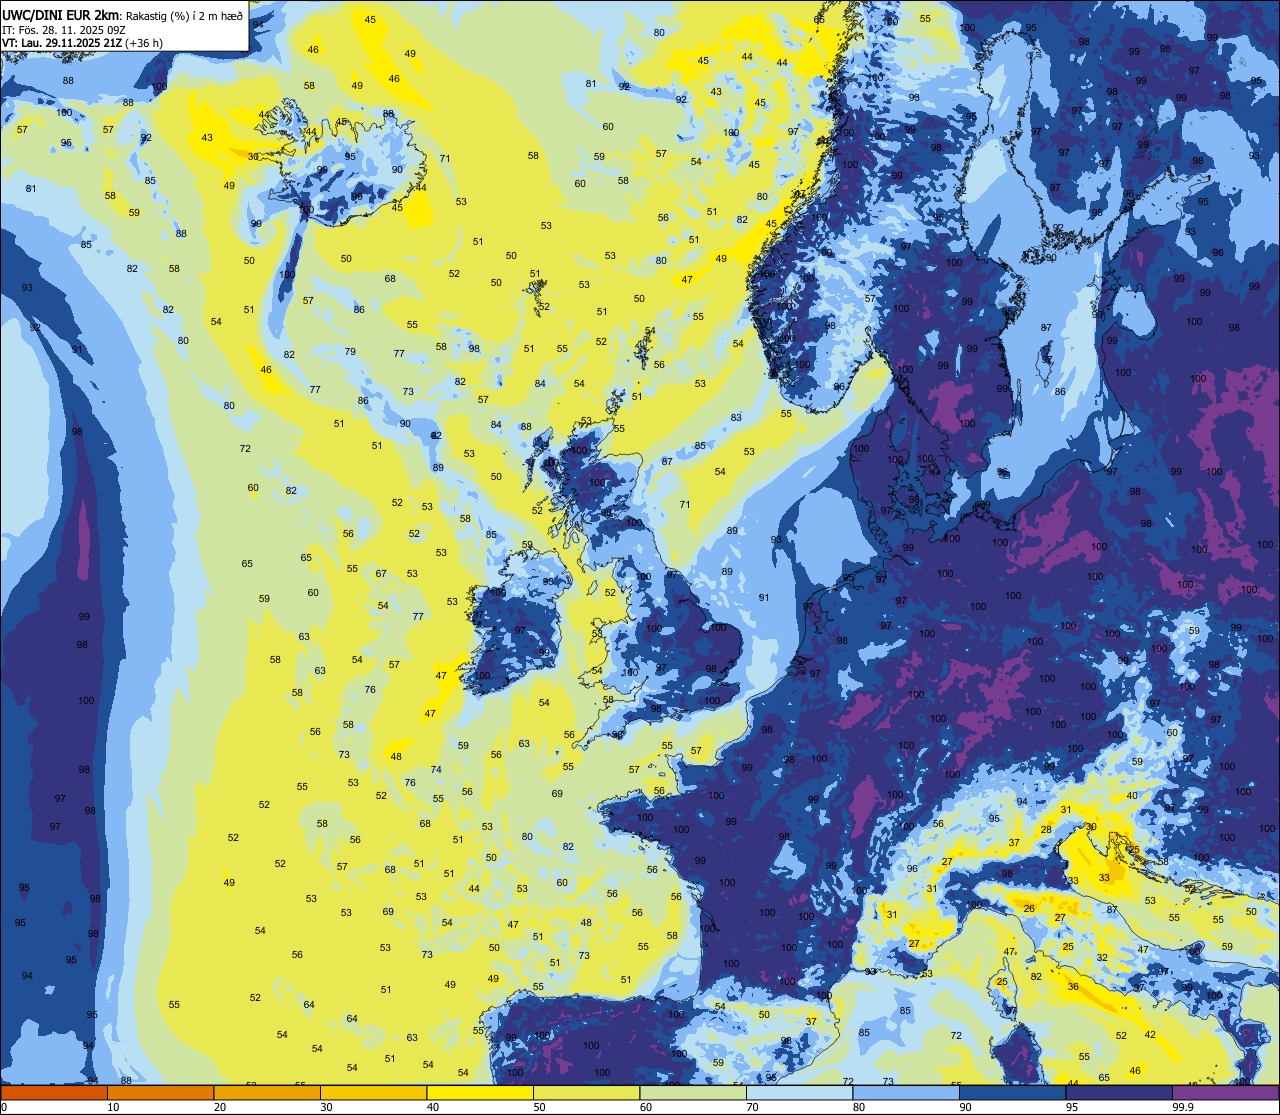Pick the 60–70% pale green legend swatch
The height and width of the screenshot is (1115, 1280).
(x=693, y=1092)
